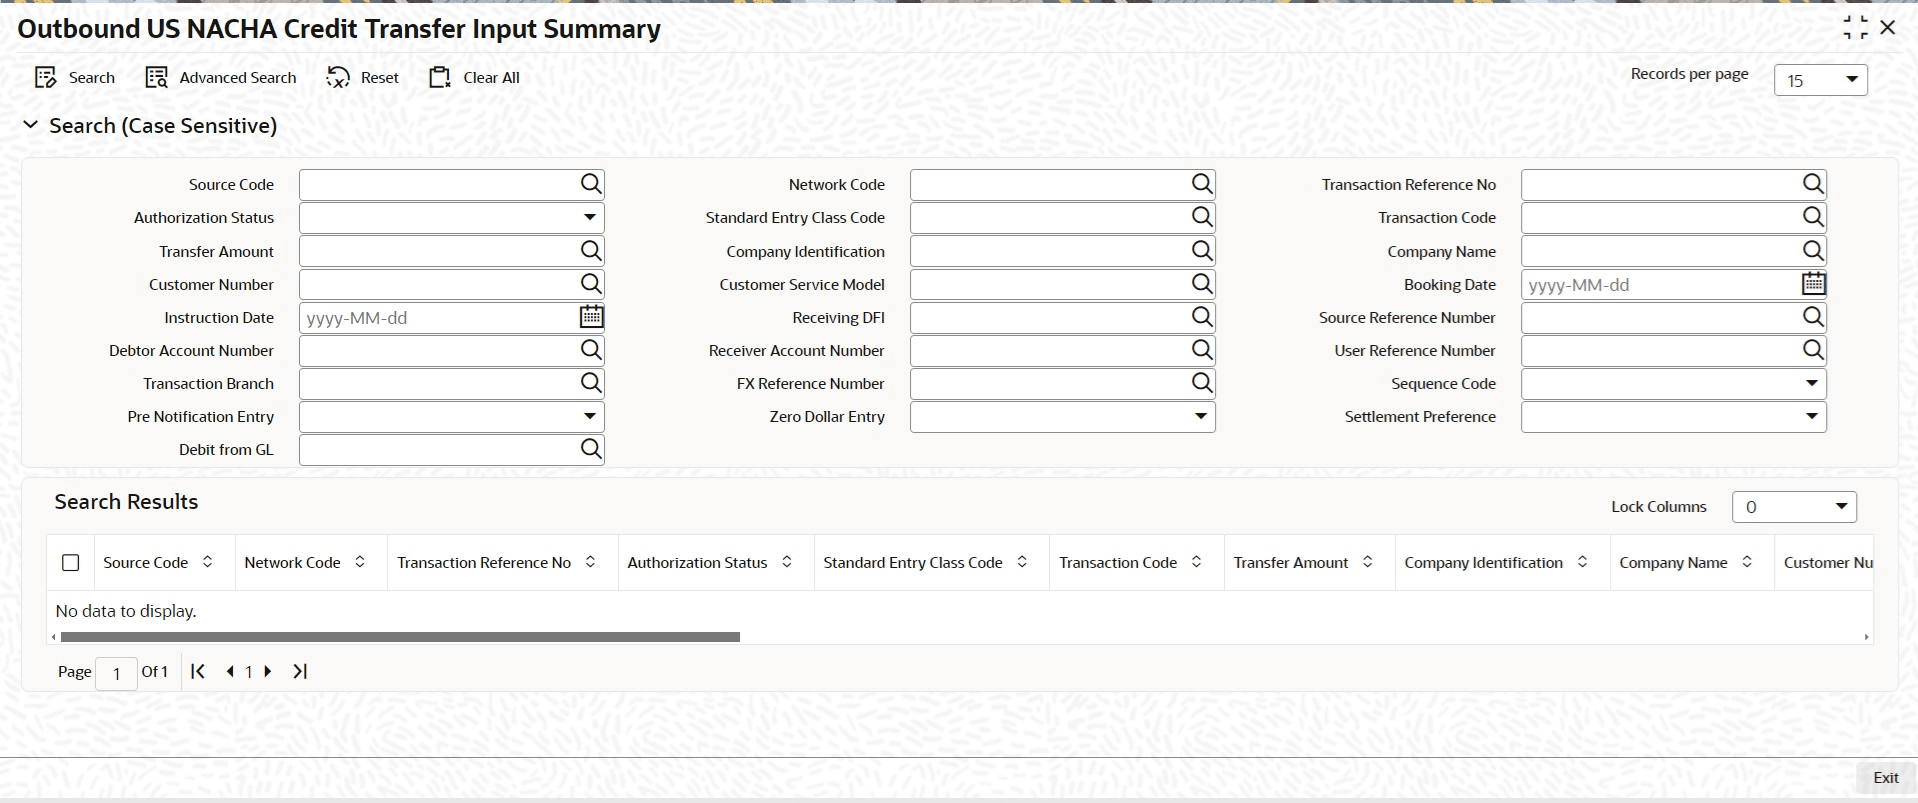This screenshot has height=803, width=1918.
Task: Collapse the Search (Case Sensitive) section
Action: pyautogui.click(x=30, y=125)
